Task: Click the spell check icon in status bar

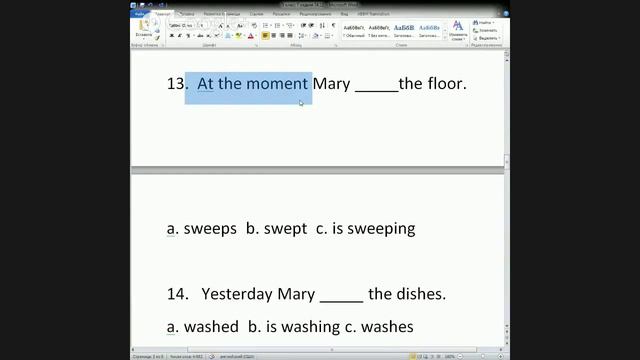Action: [x=212, y=357]
